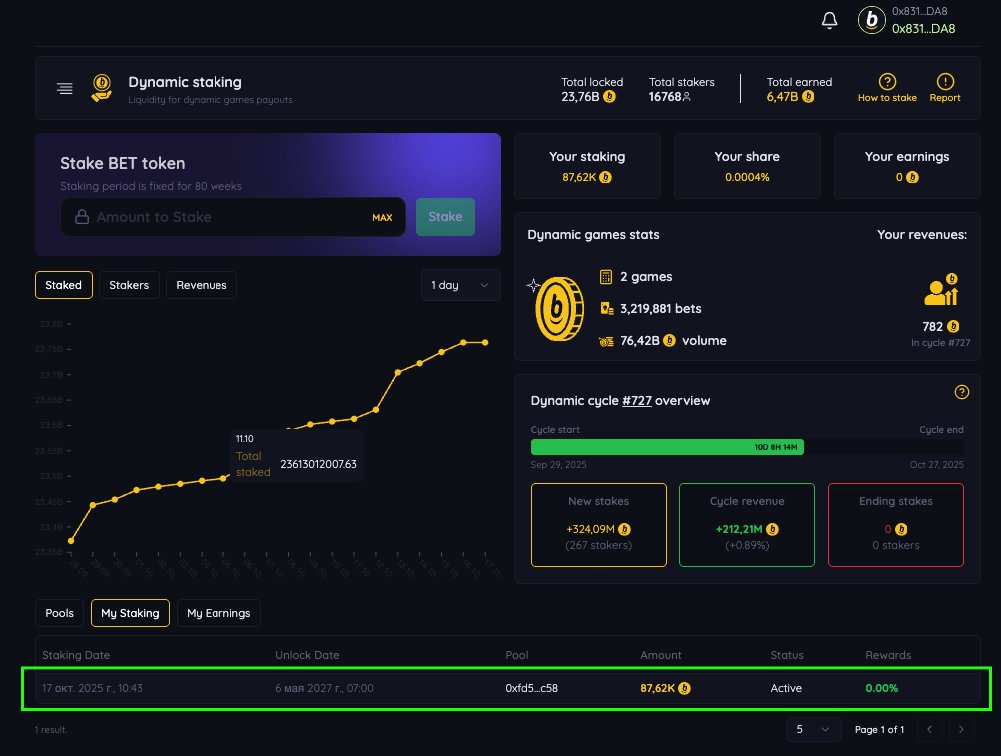Click the notification bell icon

[x=829, y=19]
